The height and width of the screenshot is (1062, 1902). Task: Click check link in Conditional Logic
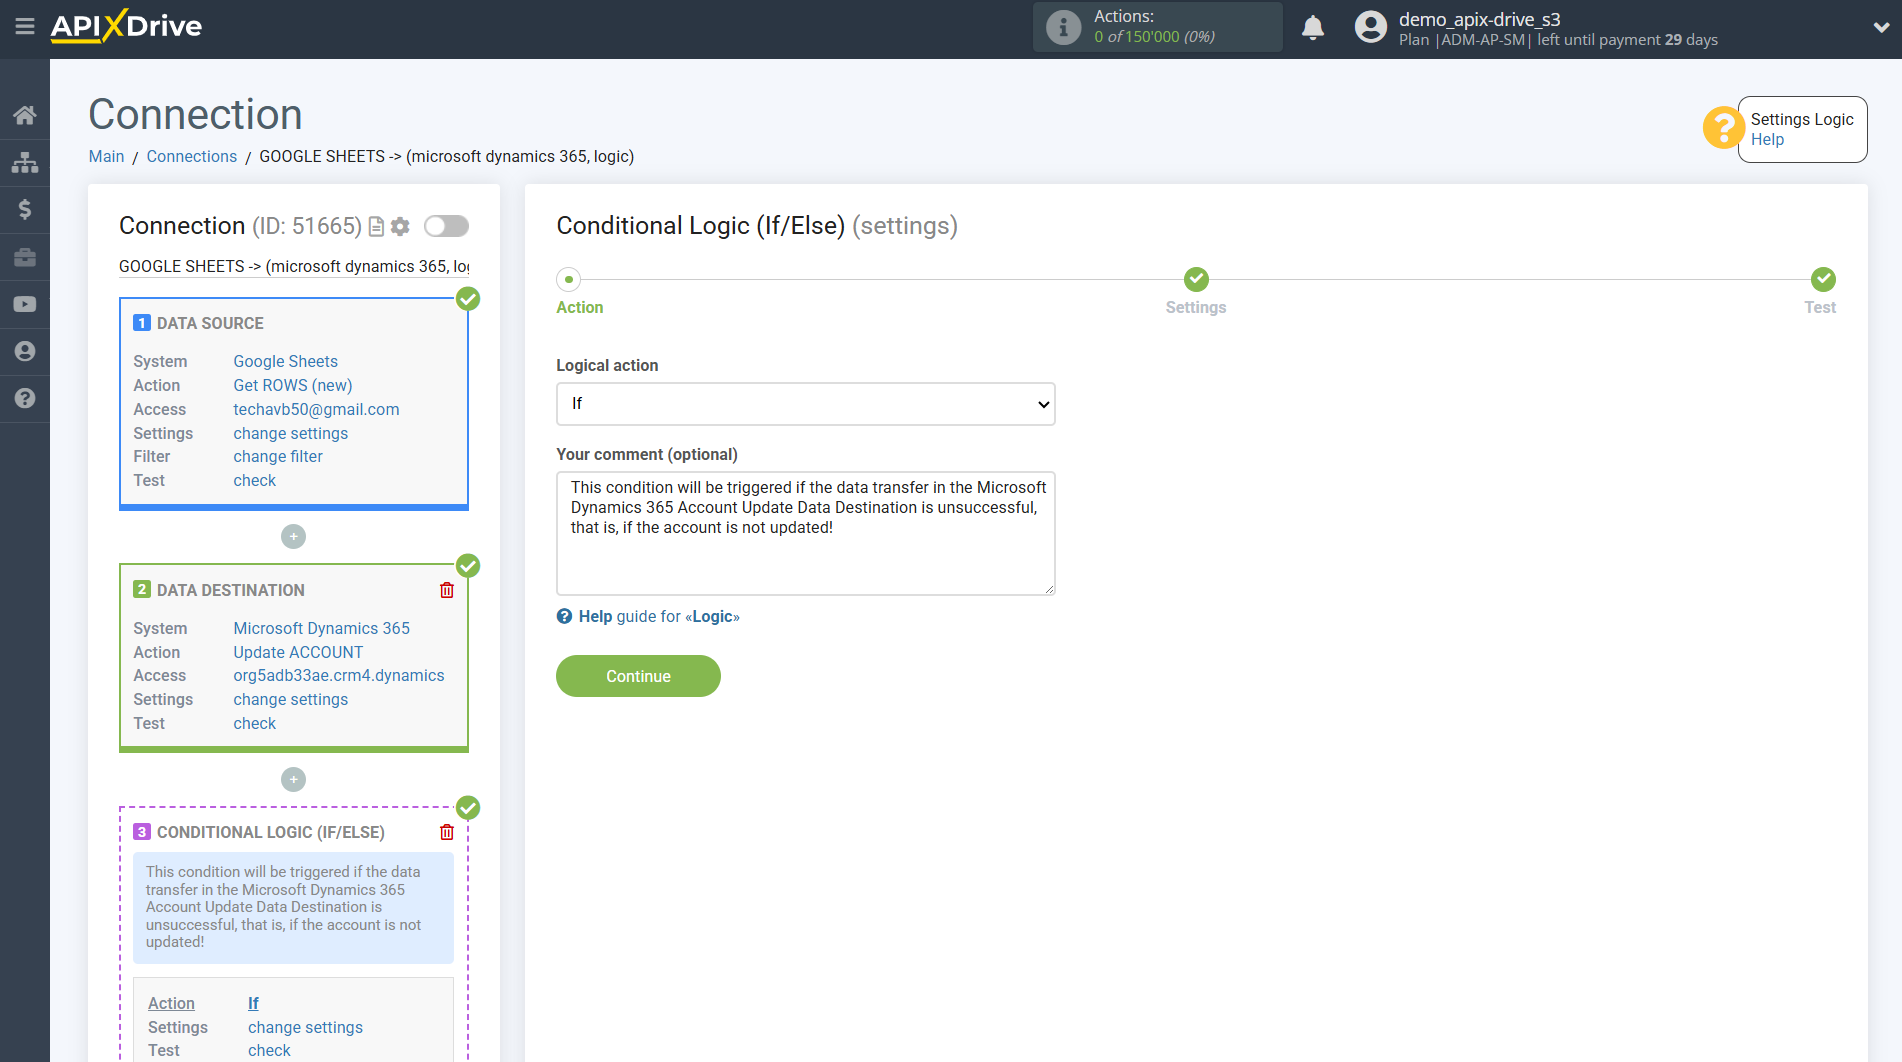point(270,1050)
